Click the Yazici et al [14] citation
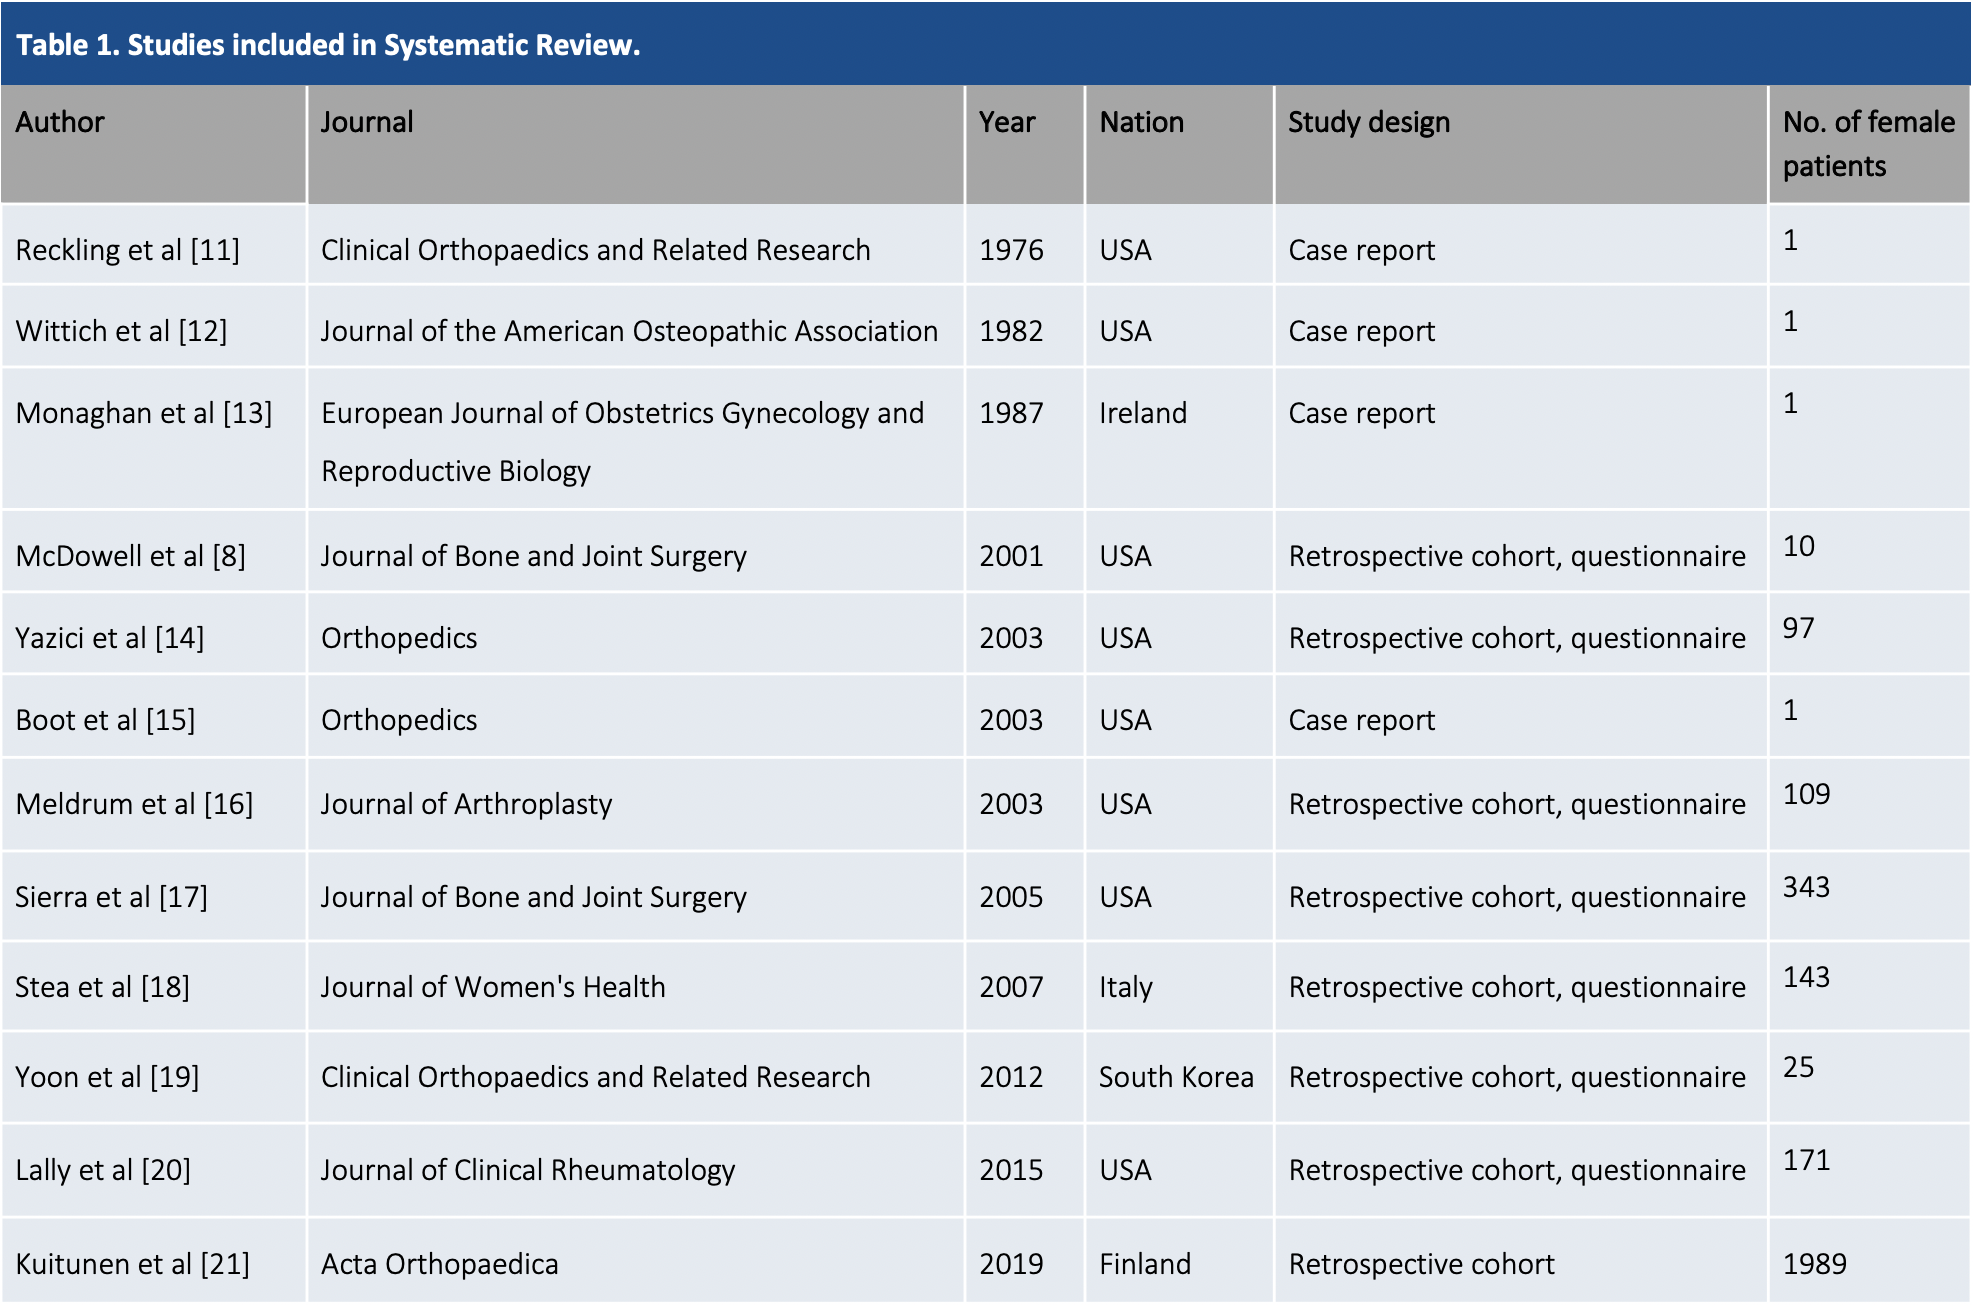Screen dimensions: 1976x1306 (109, 638)
